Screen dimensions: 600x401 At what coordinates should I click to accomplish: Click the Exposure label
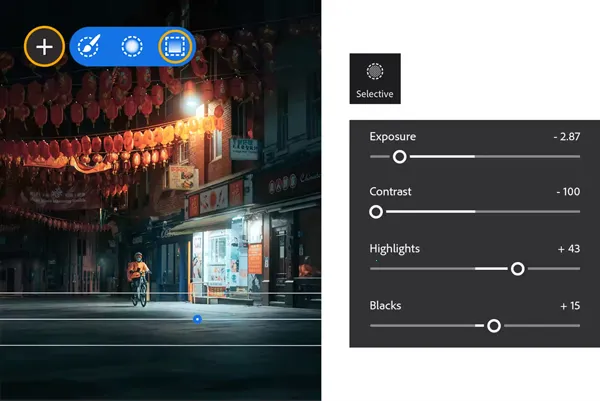coord(393,136)
